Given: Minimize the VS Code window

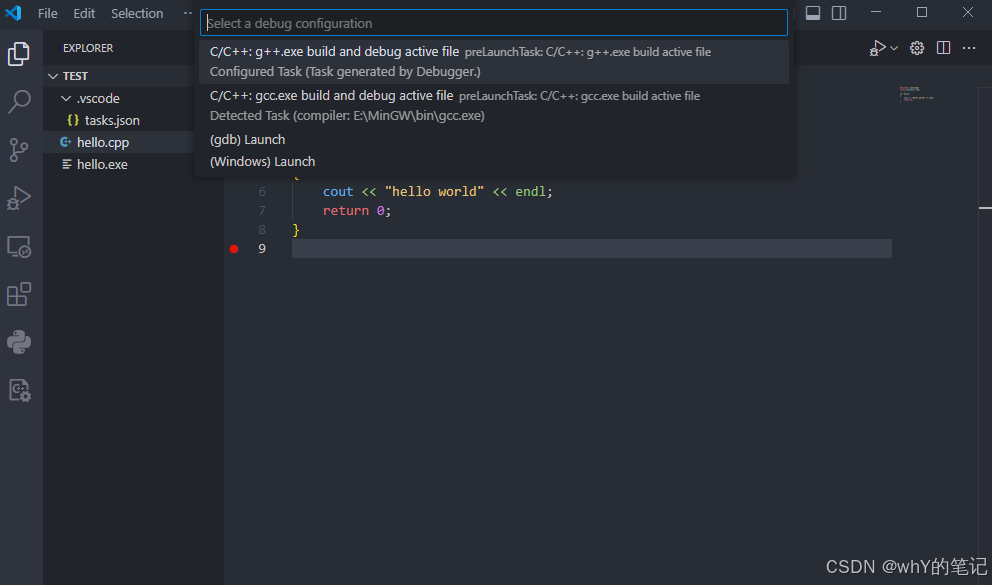Looking at the screenshot, I should 876,13.
